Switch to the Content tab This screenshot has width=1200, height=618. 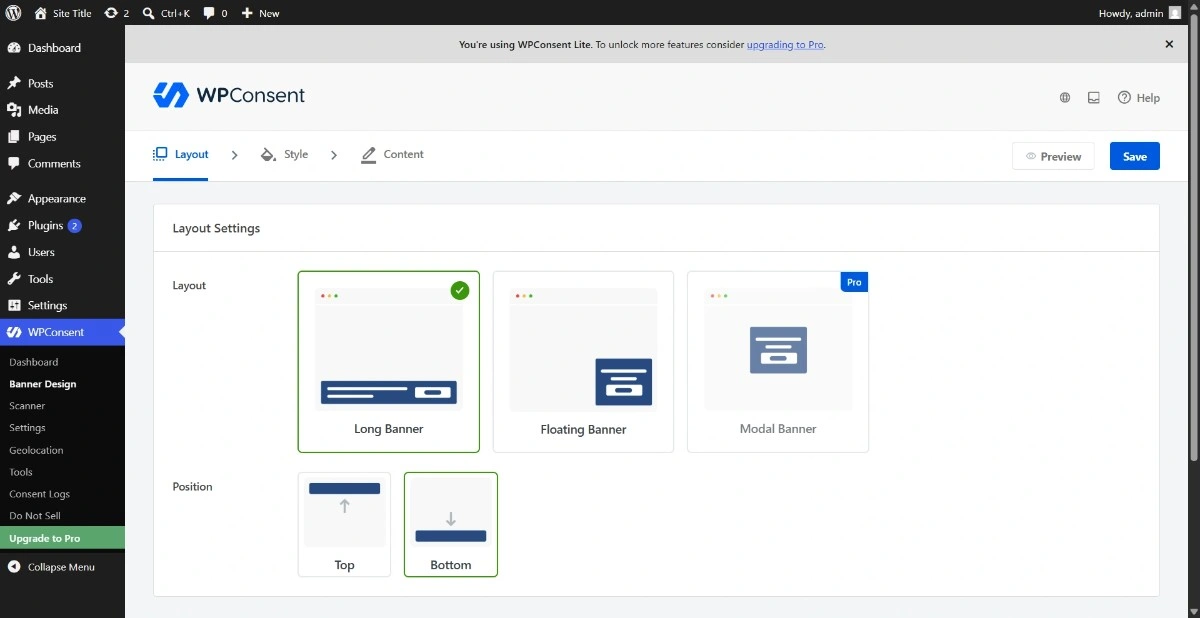click(x=392, y=155)
